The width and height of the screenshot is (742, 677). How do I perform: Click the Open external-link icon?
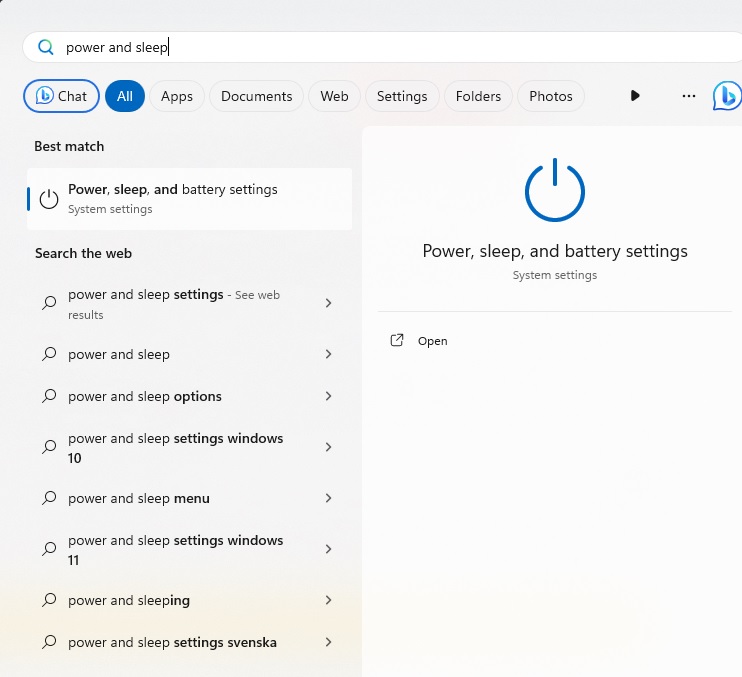[397, 340]
